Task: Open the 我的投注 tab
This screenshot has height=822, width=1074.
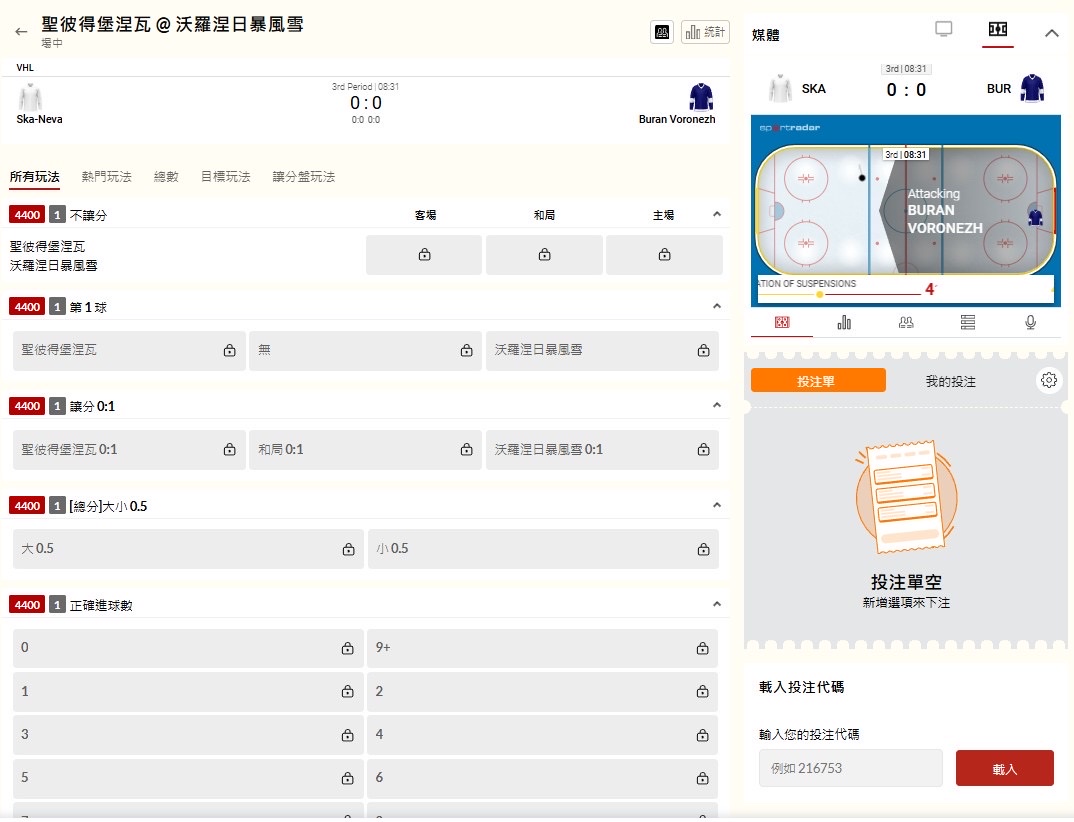Action: point(950,381)
